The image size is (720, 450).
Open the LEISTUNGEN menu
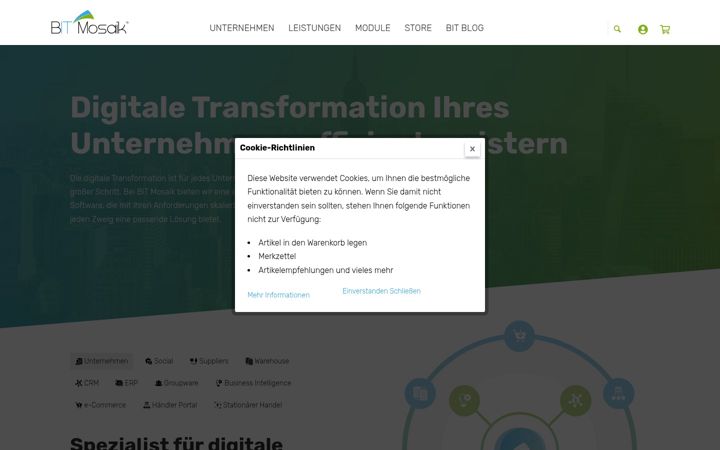click(315, 28)
